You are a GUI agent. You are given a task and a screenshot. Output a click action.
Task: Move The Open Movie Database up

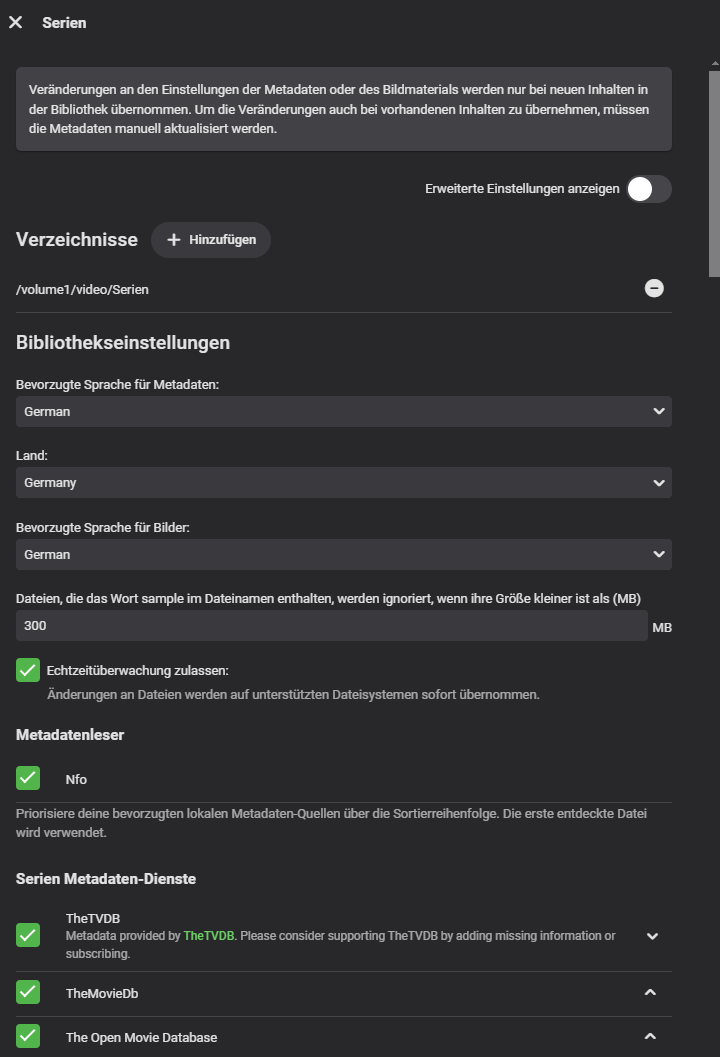650,1036
